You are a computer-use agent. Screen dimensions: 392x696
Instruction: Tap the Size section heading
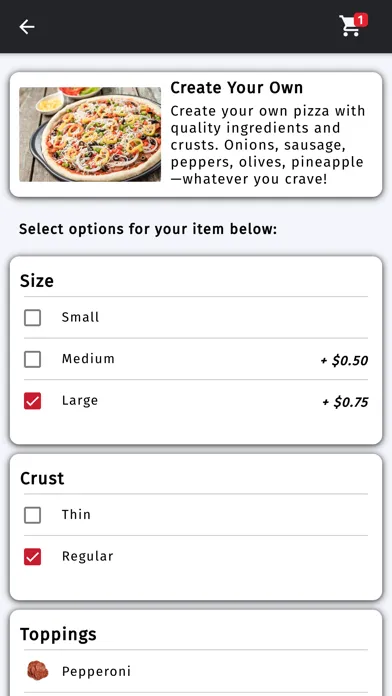(x=37, y=281)
